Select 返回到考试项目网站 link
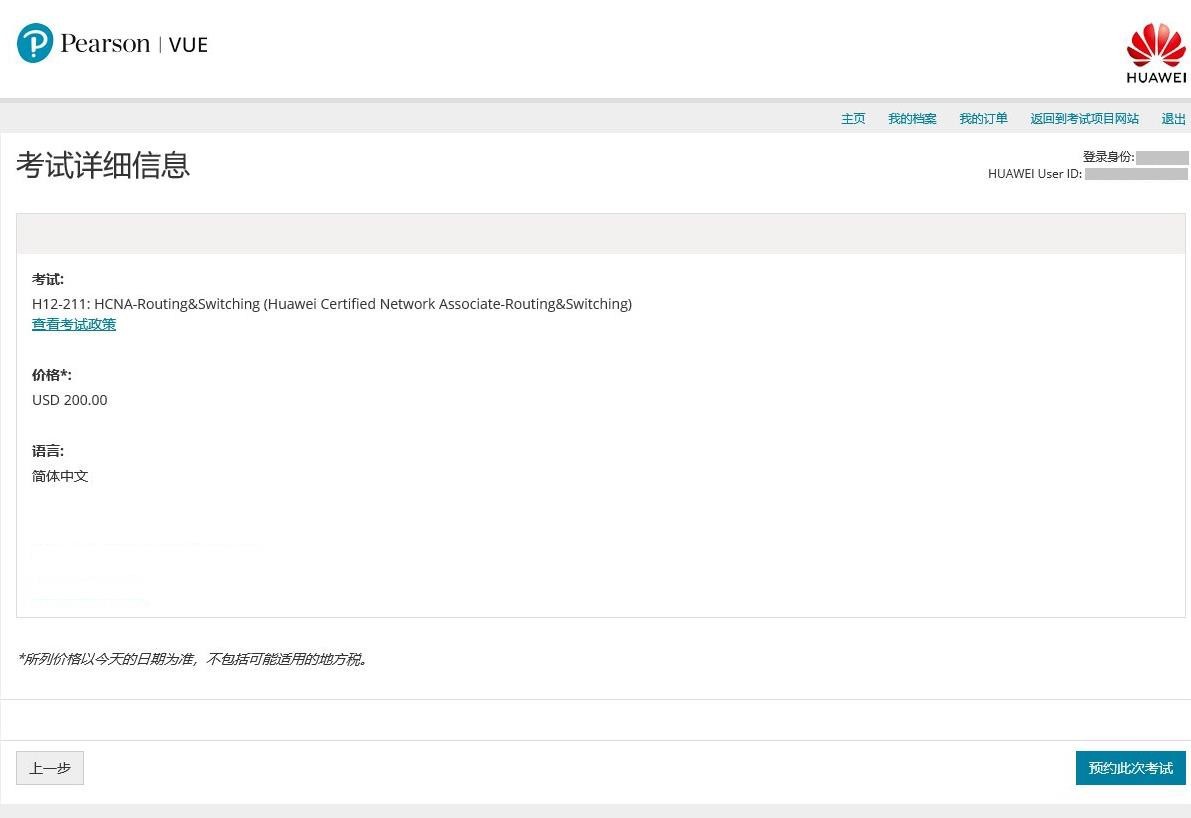This screenshot has height=818, width=1191. click(1085, 118)
